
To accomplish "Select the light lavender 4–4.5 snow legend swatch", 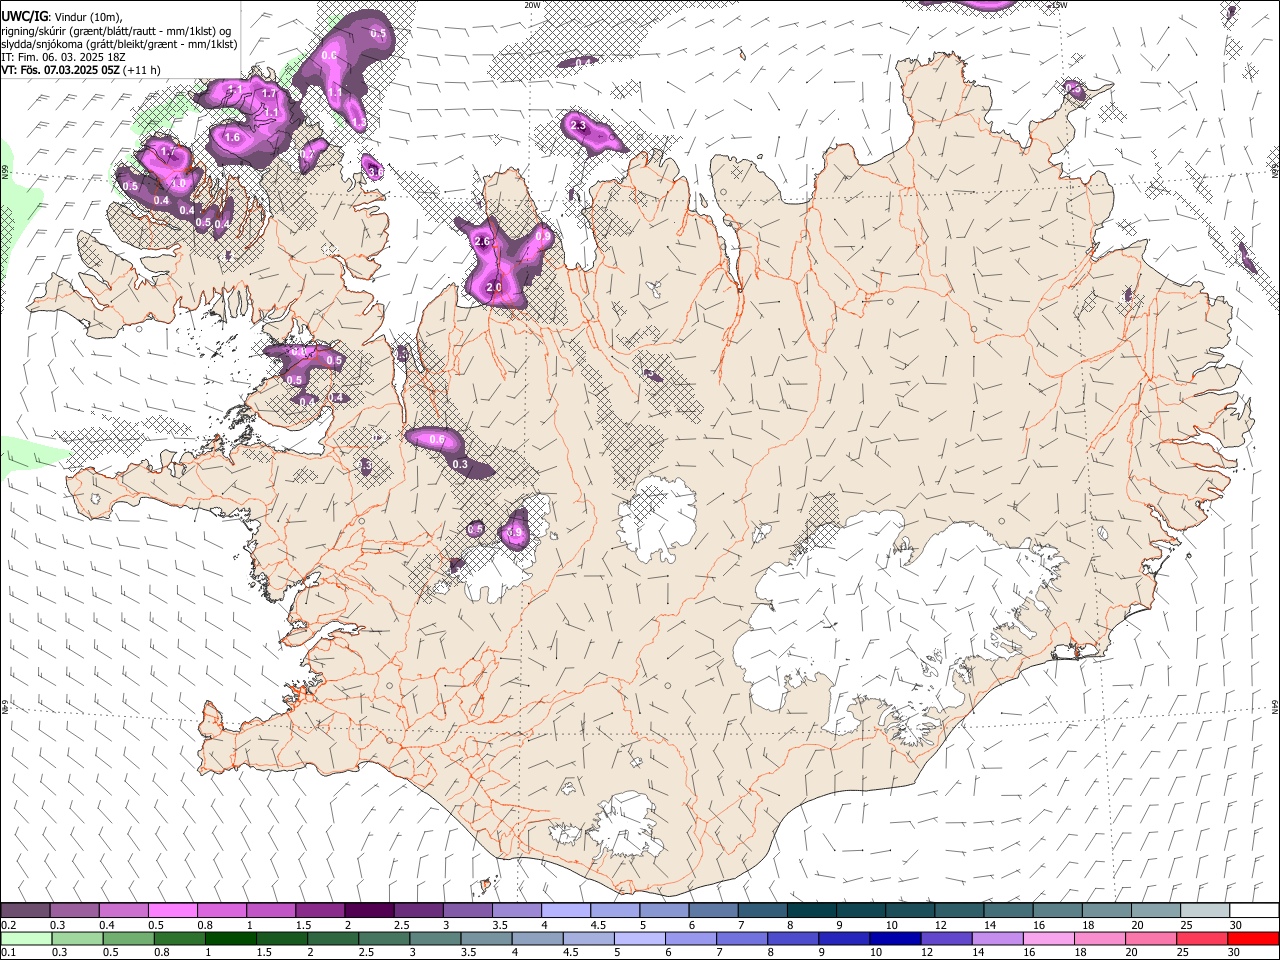I will click(565, 910).
